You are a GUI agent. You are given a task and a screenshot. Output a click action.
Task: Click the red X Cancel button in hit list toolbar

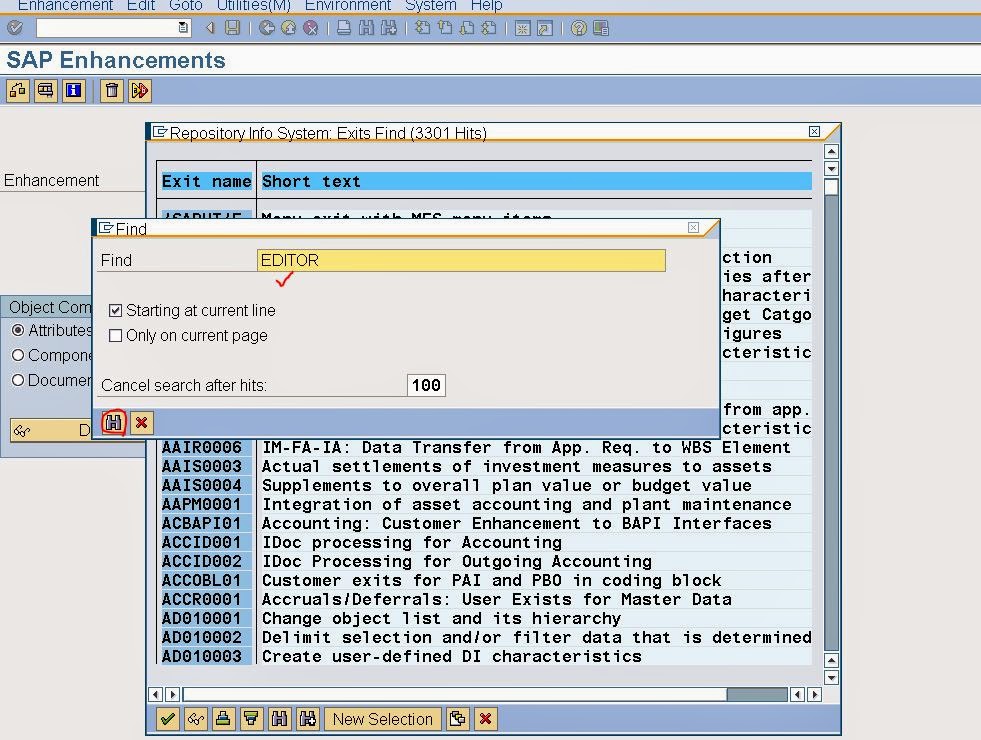pyautogui.click(x=485, y=719)
